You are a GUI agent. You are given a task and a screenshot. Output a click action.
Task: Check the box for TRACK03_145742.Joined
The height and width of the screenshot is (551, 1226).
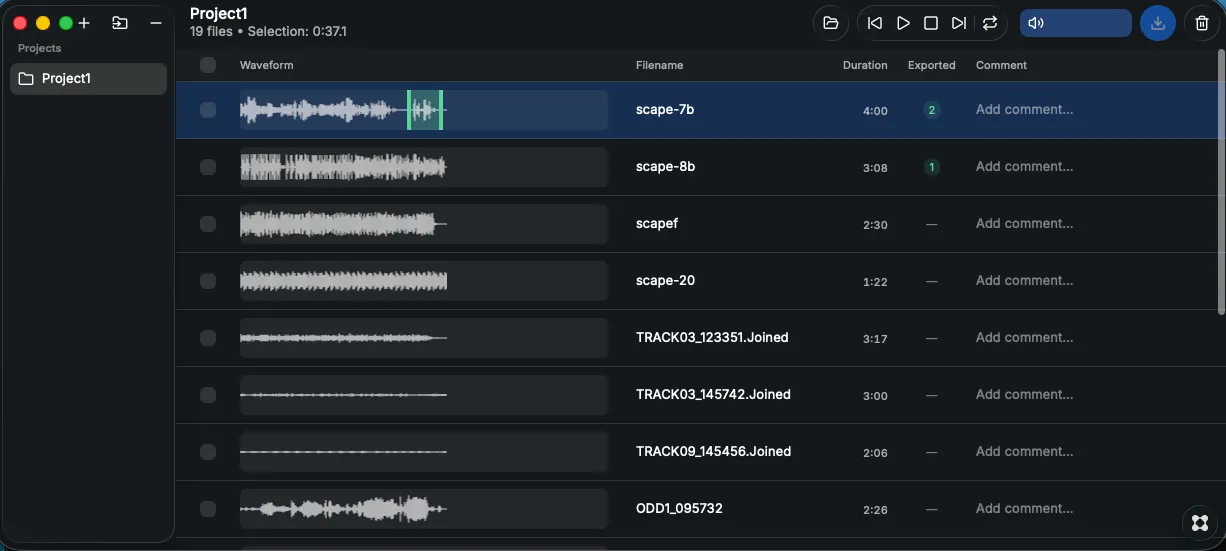208,395
